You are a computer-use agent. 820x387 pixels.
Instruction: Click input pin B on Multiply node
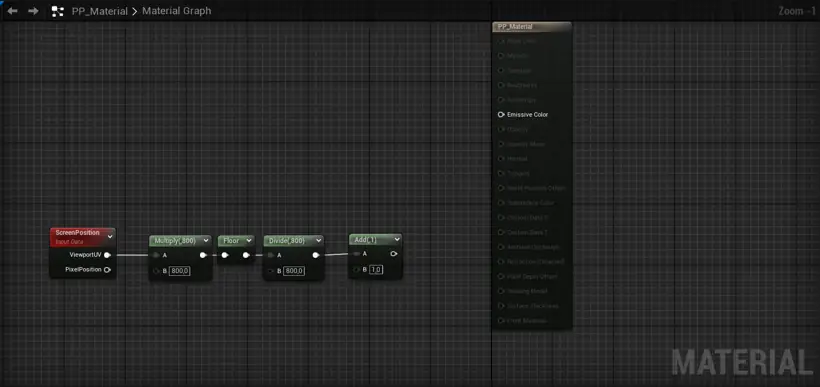coord(156,270)
